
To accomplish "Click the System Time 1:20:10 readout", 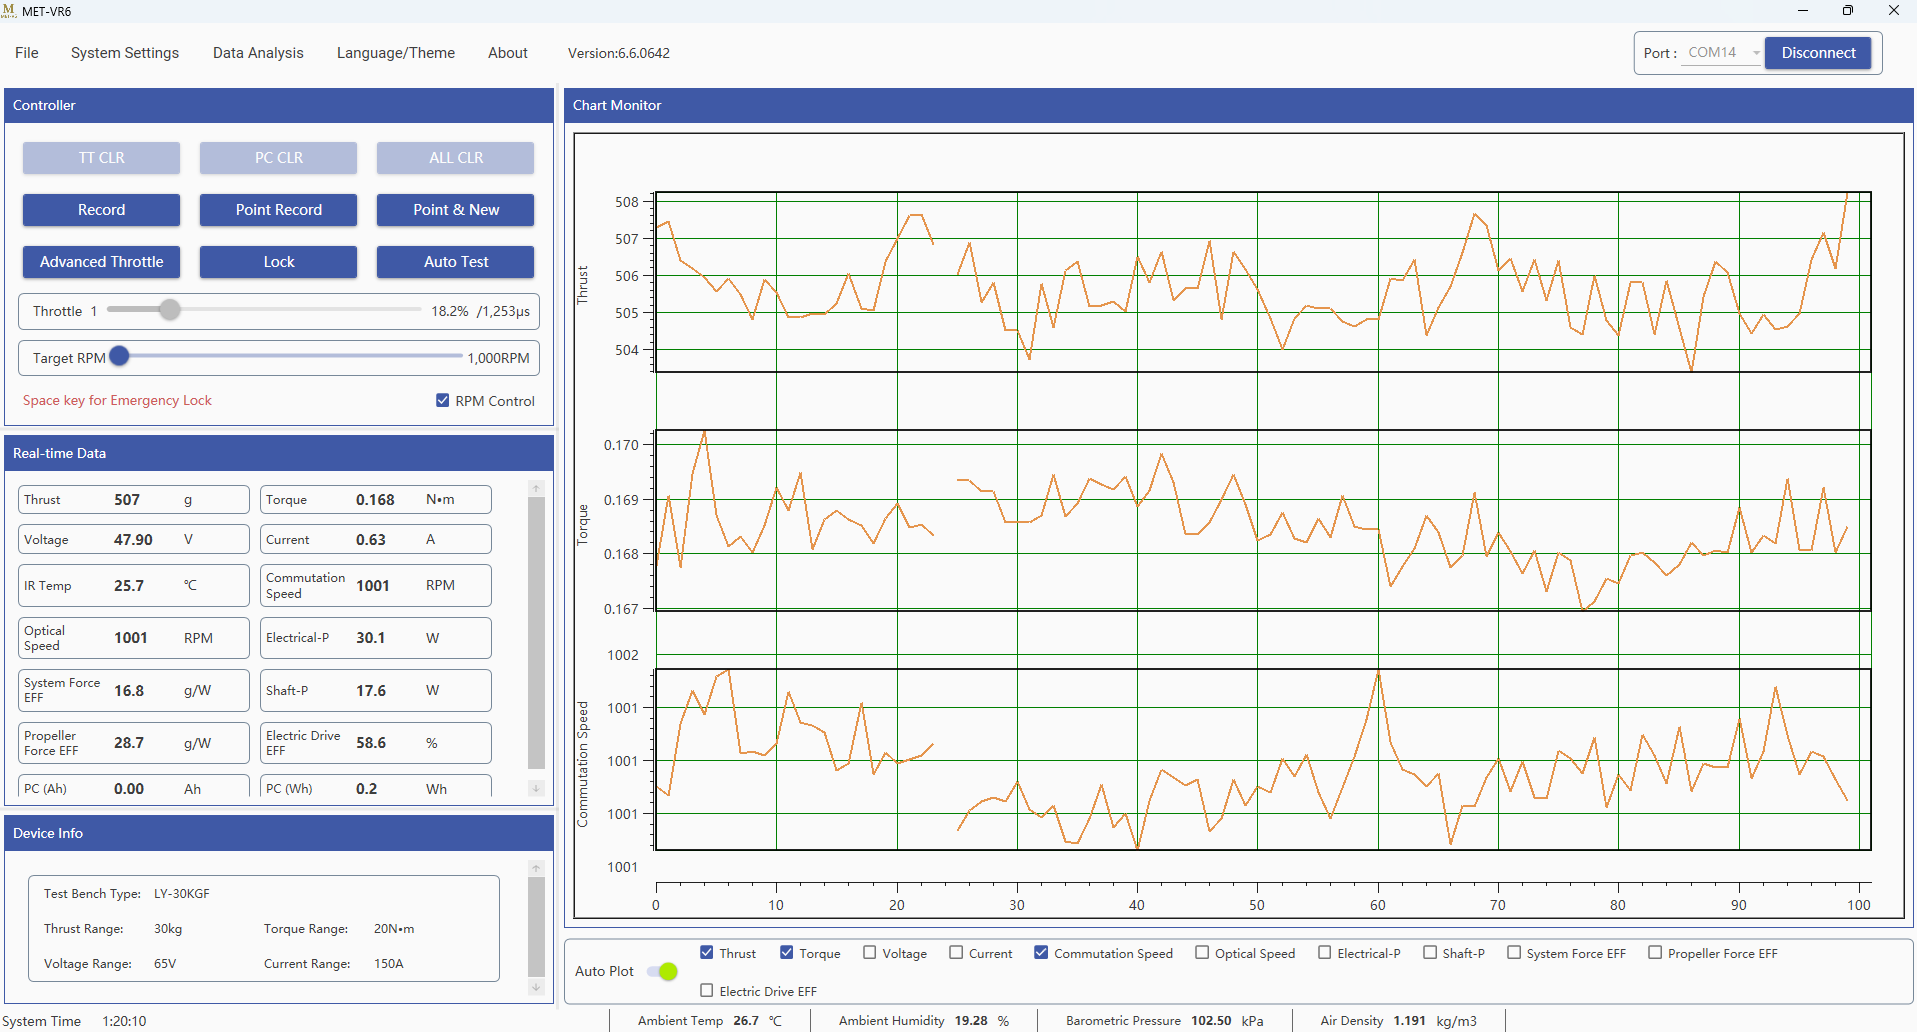I will [124, 1021].
